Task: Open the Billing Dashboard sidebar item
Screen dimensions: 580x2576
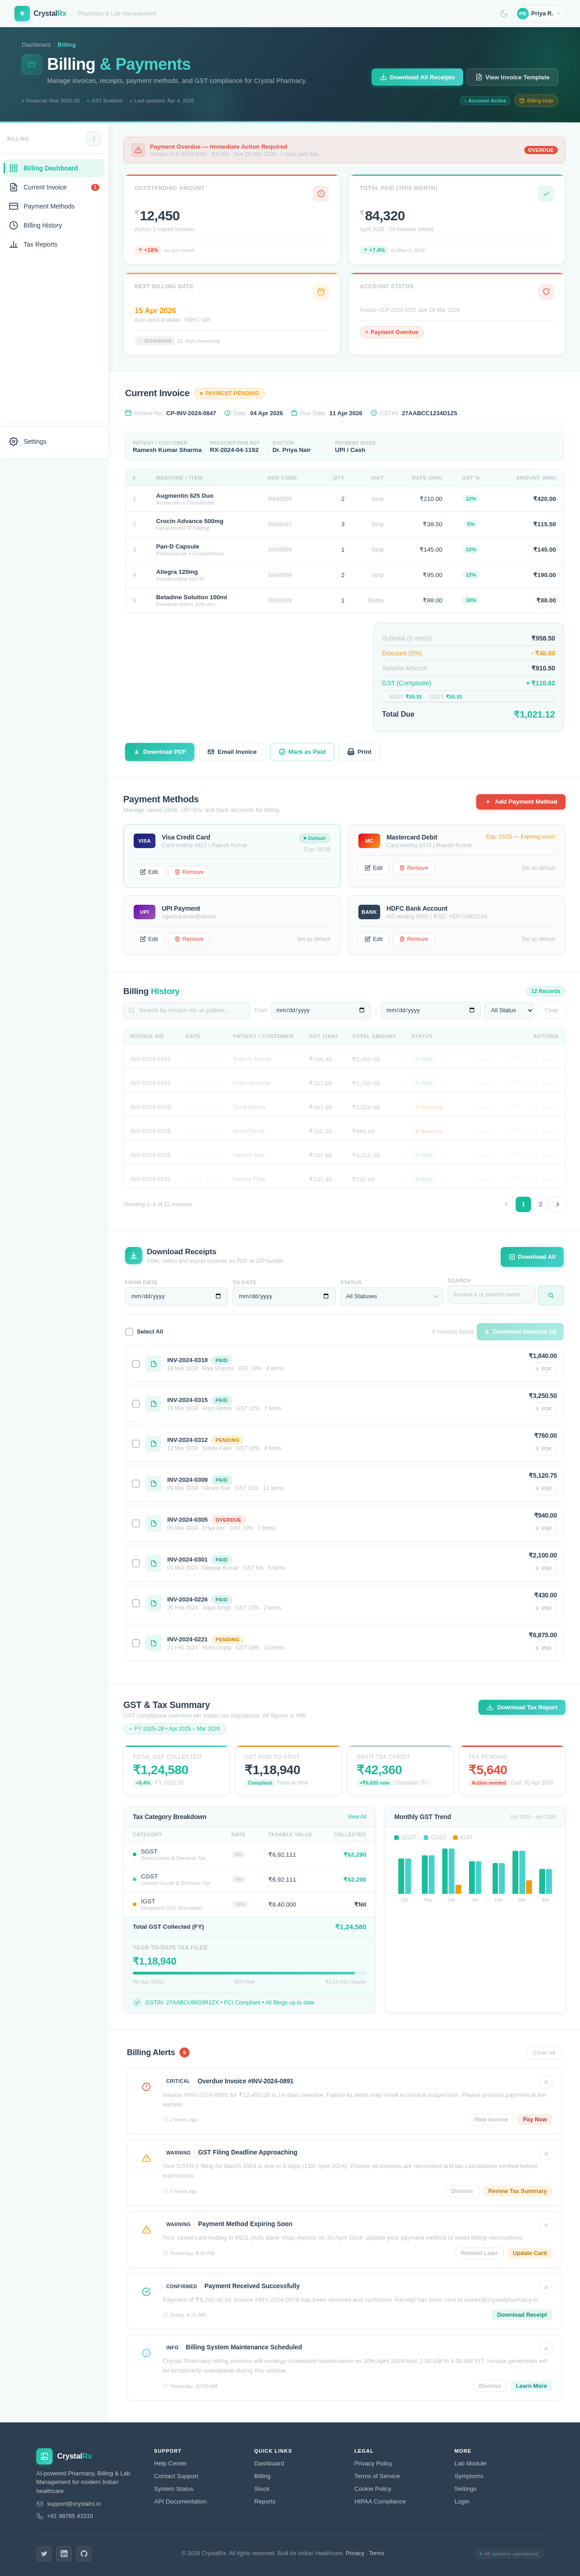Action: [x=55, y=168]
